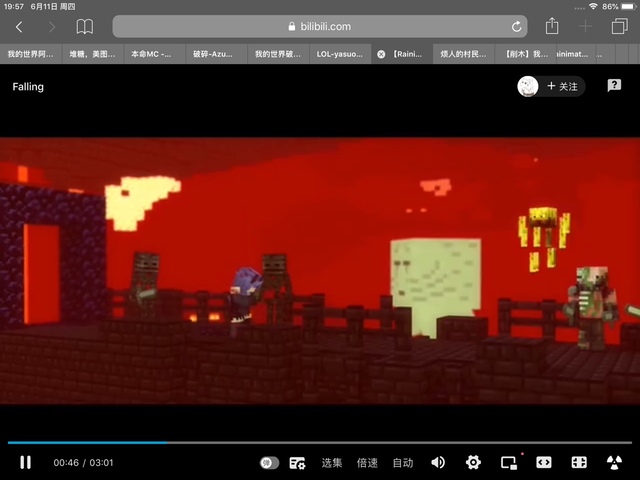The height and width of the screenshot is (480, 640).
Task: Click the 00:46 / 03:01 time display
Action: click(83, 463)
